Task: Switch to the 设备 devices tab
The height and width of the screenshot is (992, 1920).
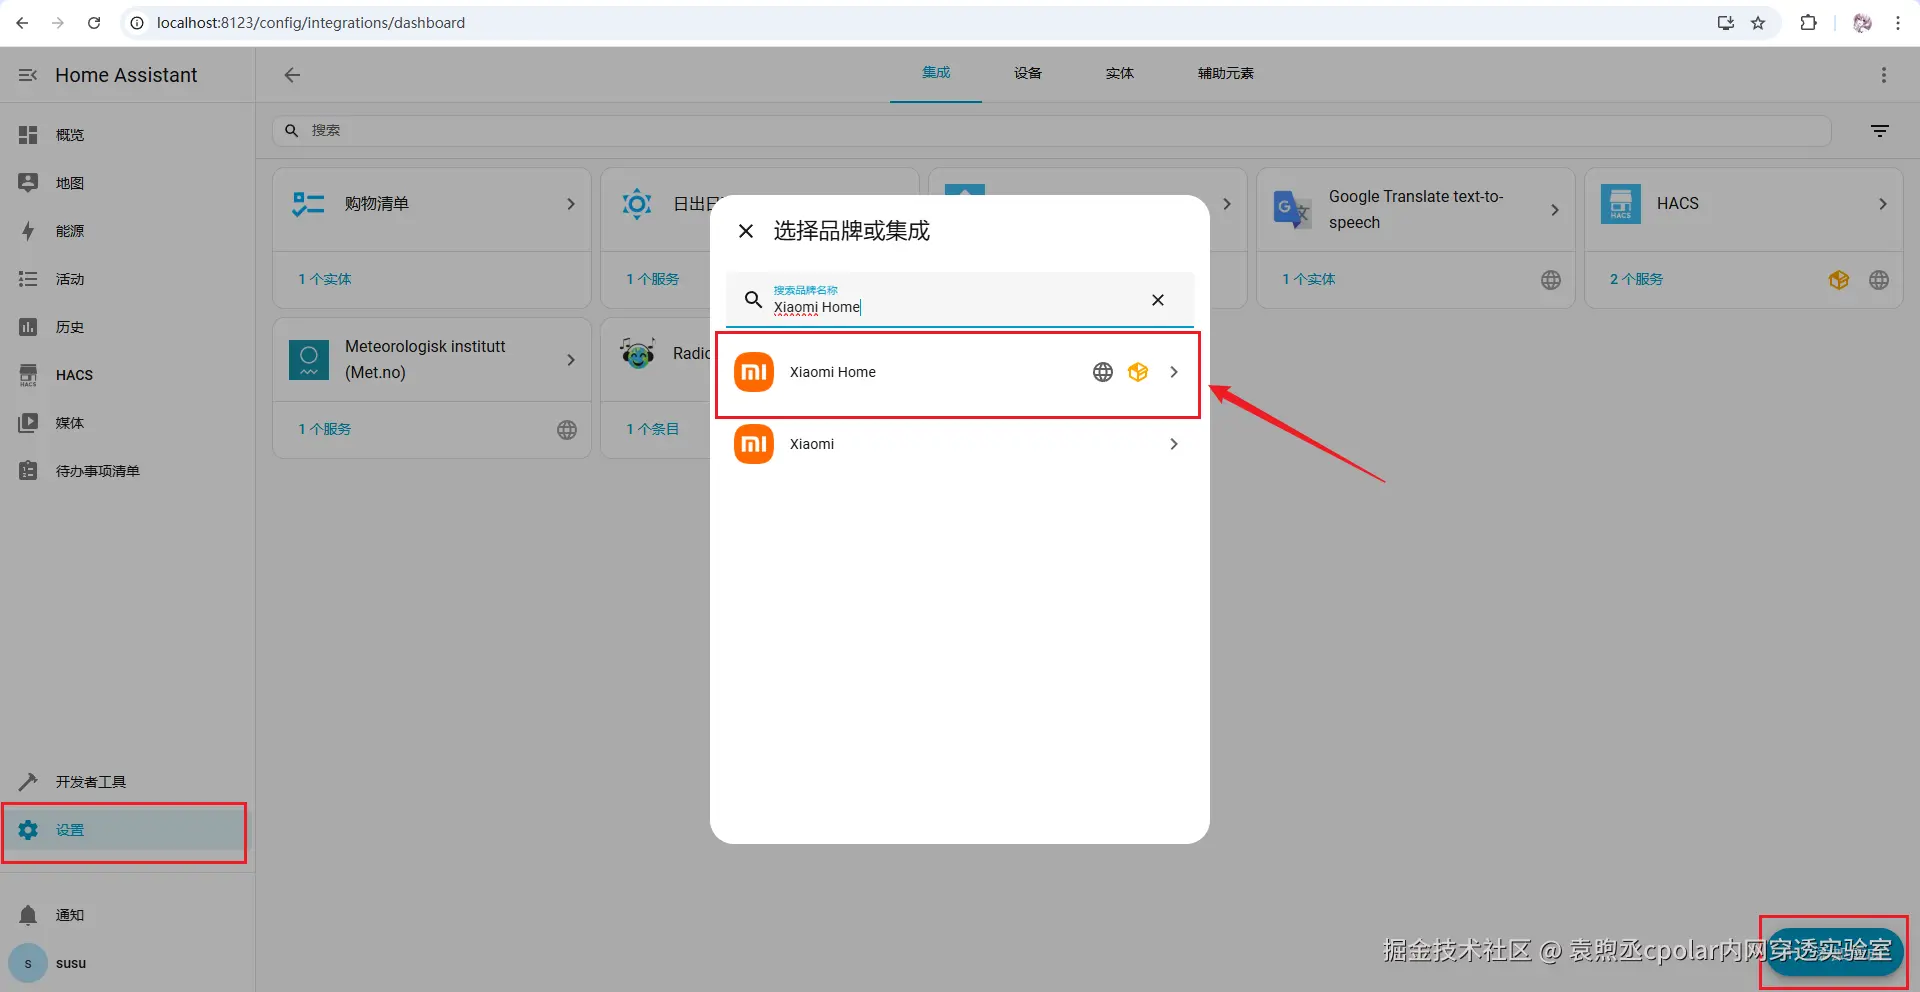Action: pos(1028,73)
